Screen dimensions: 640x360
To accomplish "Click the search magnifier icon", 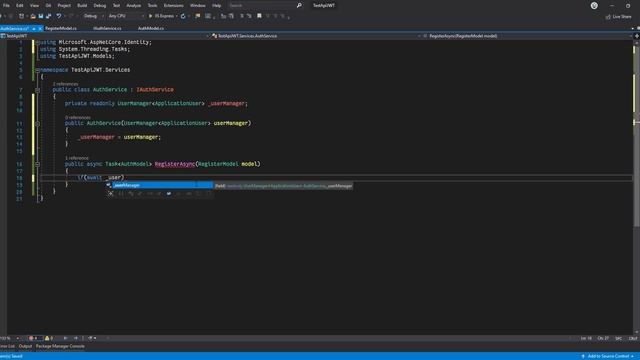I will [299, 6].
